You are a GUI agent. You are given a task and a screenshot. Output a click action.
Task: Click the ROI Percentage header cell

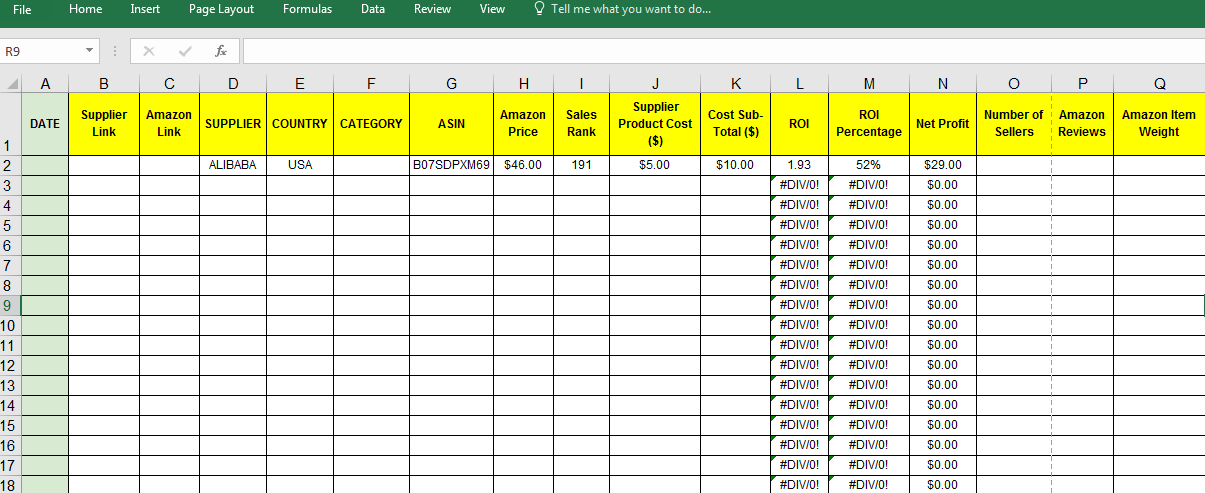[x=869, y=124]
